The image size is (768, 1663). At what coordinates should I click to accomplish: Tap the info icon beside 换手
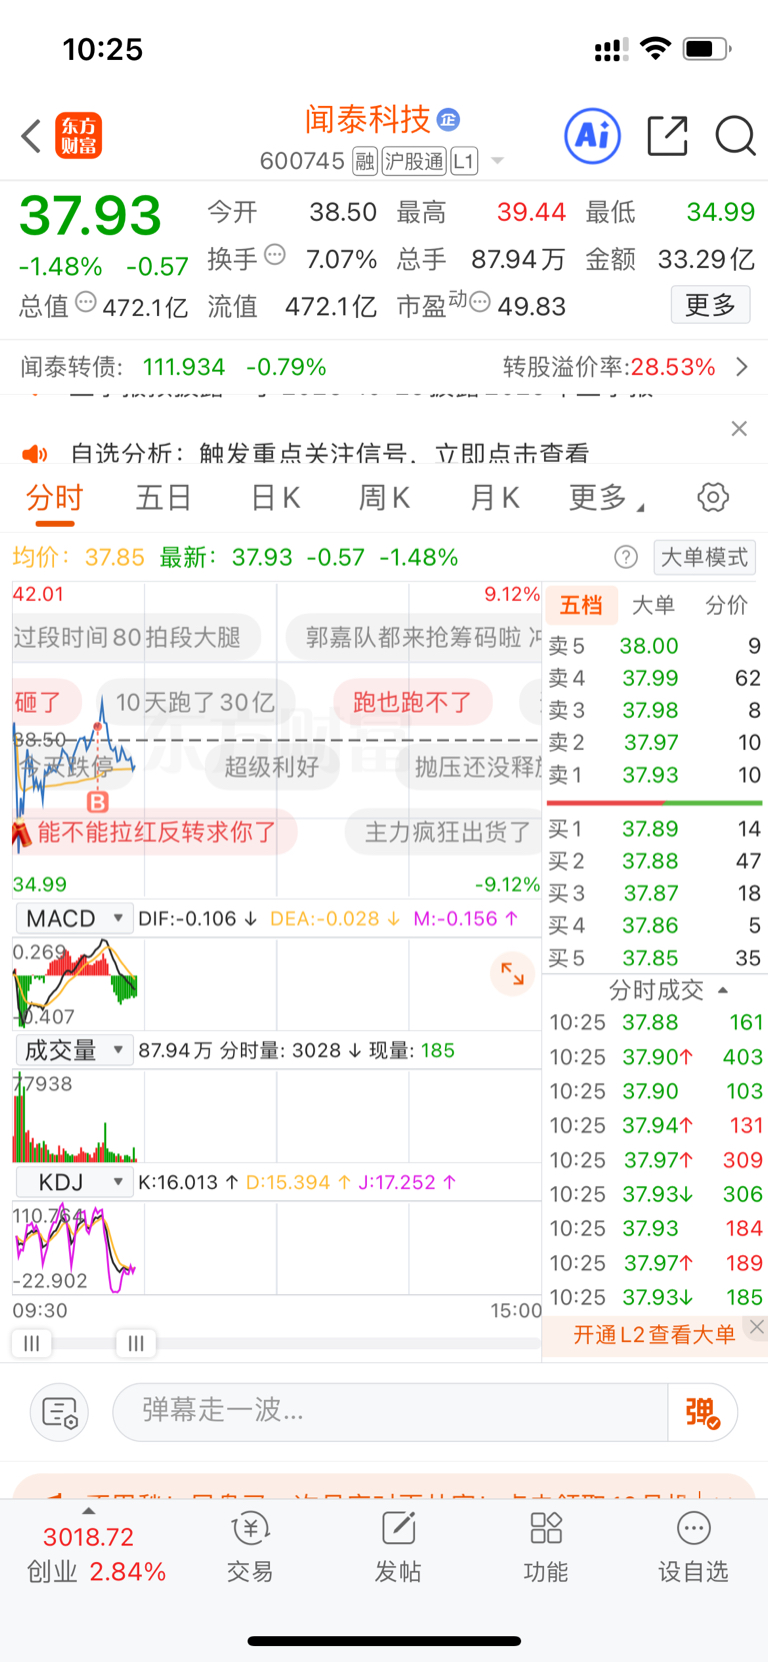[275, 255]
